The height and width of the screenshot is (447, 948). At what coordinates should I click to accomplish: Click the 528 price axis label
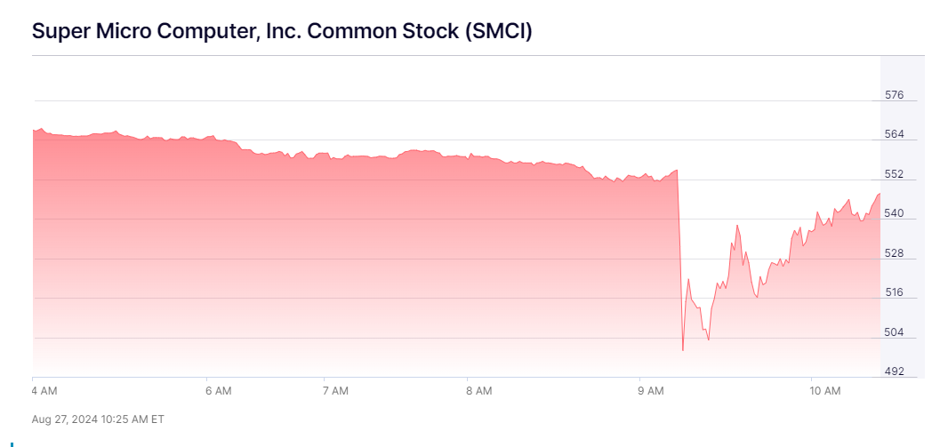pyautogui.click(x=894, y=254)
